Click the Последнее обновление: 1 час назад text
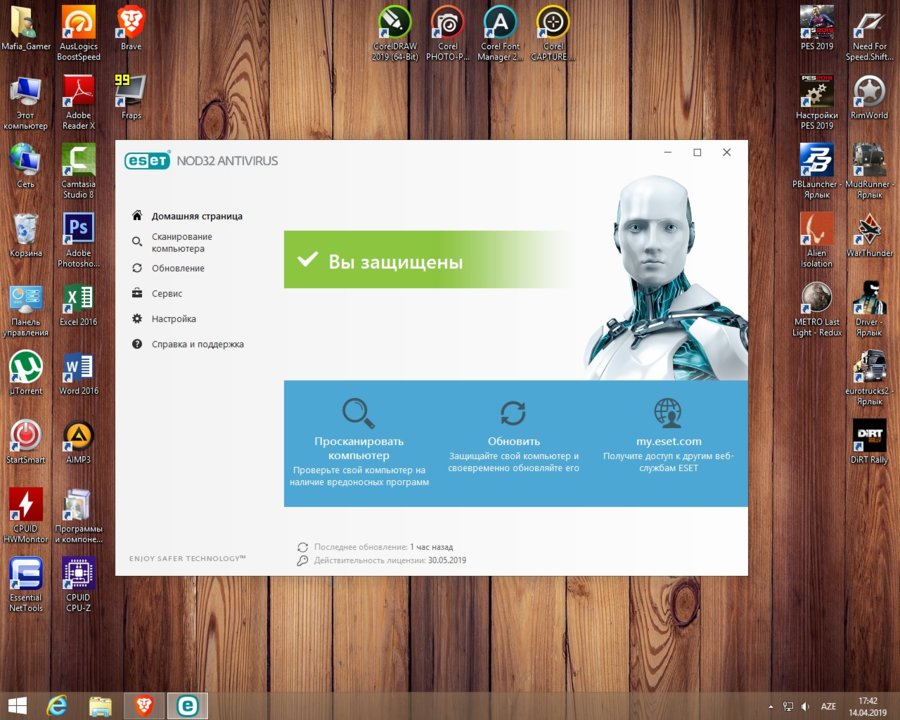The image size is (900, 720). pos(383,547)
